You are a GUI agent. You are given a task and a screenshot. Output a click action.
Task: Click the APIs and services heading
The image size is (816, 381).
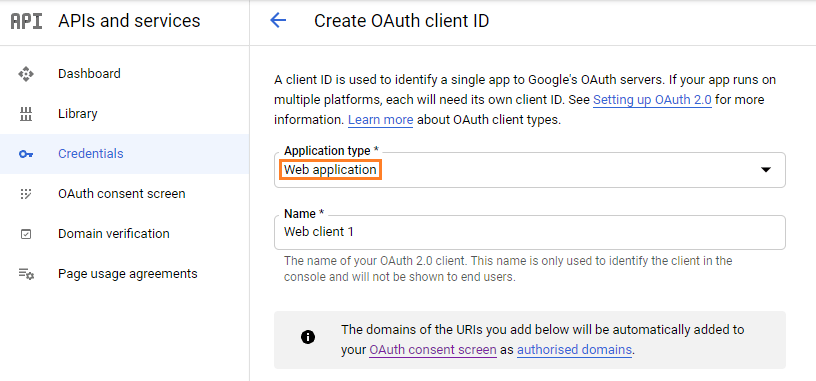(129, 21)
